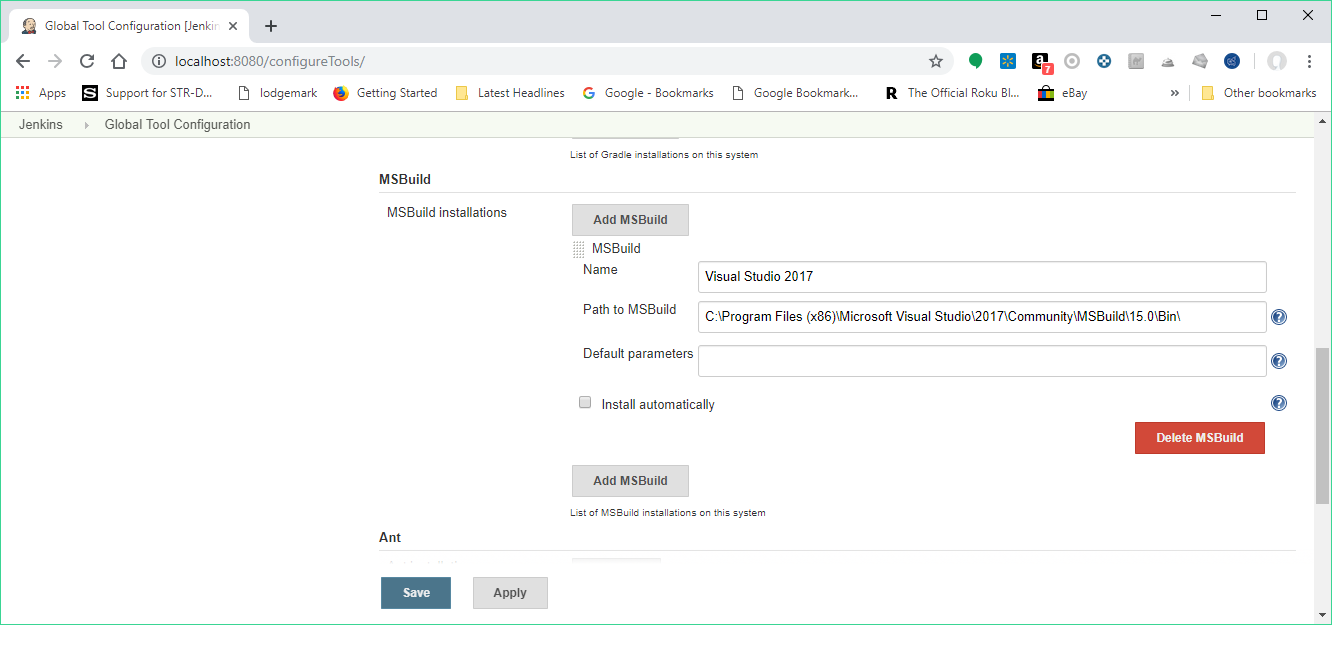Click the MSBuild section heading
This screenshot has height=648, width=1332.
[x=405, y=180]
